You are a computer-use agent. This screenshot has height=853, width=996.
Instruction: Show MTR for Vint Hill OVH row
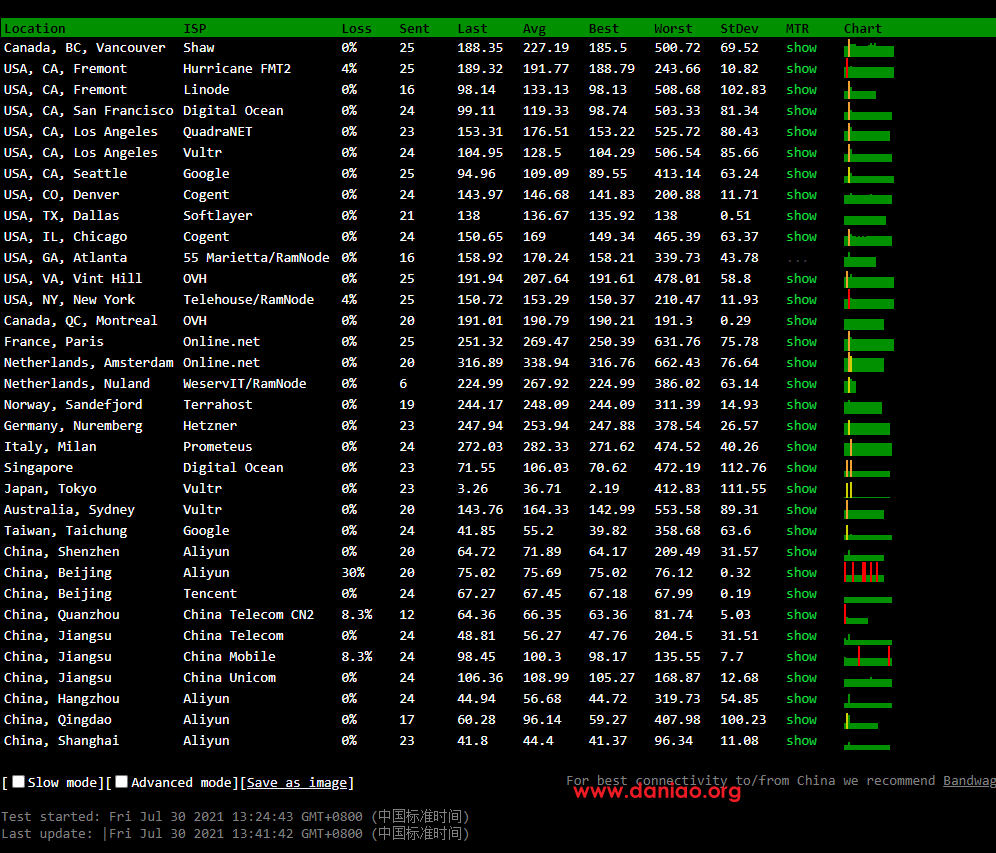tap(801, 278)
